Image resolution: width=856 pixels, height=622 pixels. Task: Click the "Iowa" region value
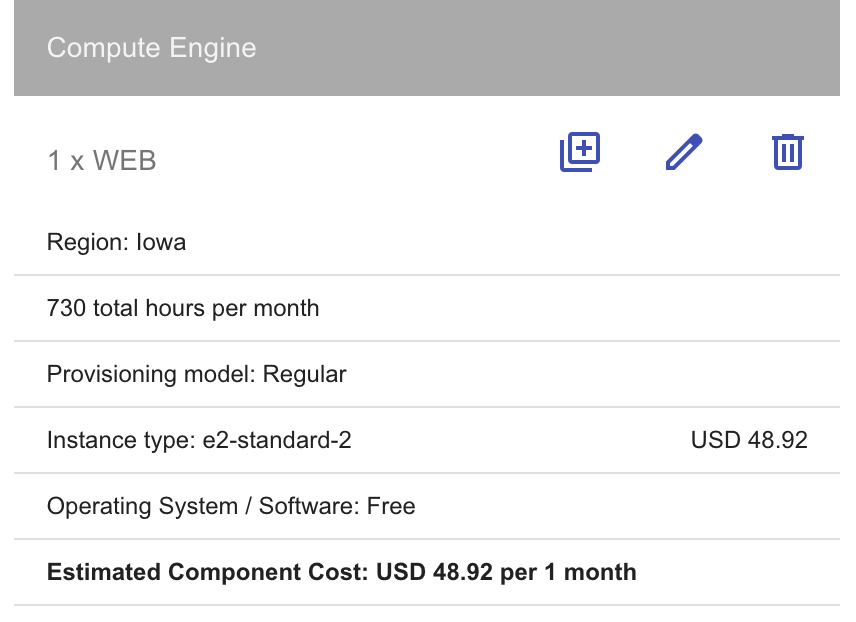pos(161,242)
